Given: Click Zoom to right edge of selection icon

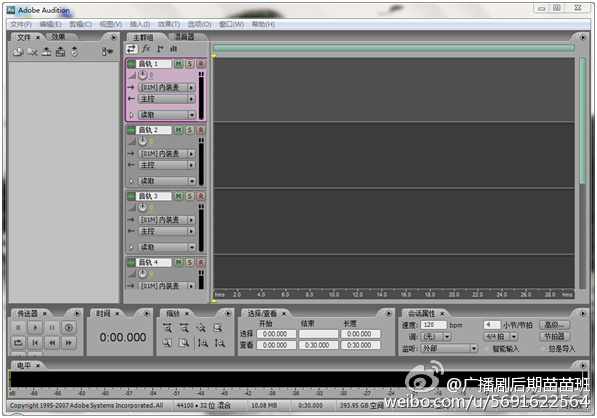Looking at the screenshot, I should click(x=184, y=343).
